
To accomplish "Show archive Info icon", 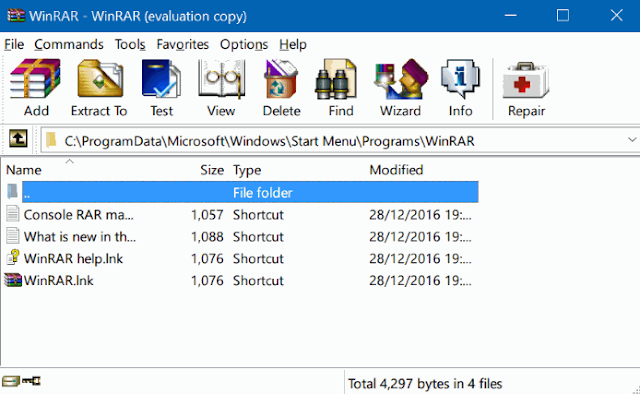I will (460, 79).
